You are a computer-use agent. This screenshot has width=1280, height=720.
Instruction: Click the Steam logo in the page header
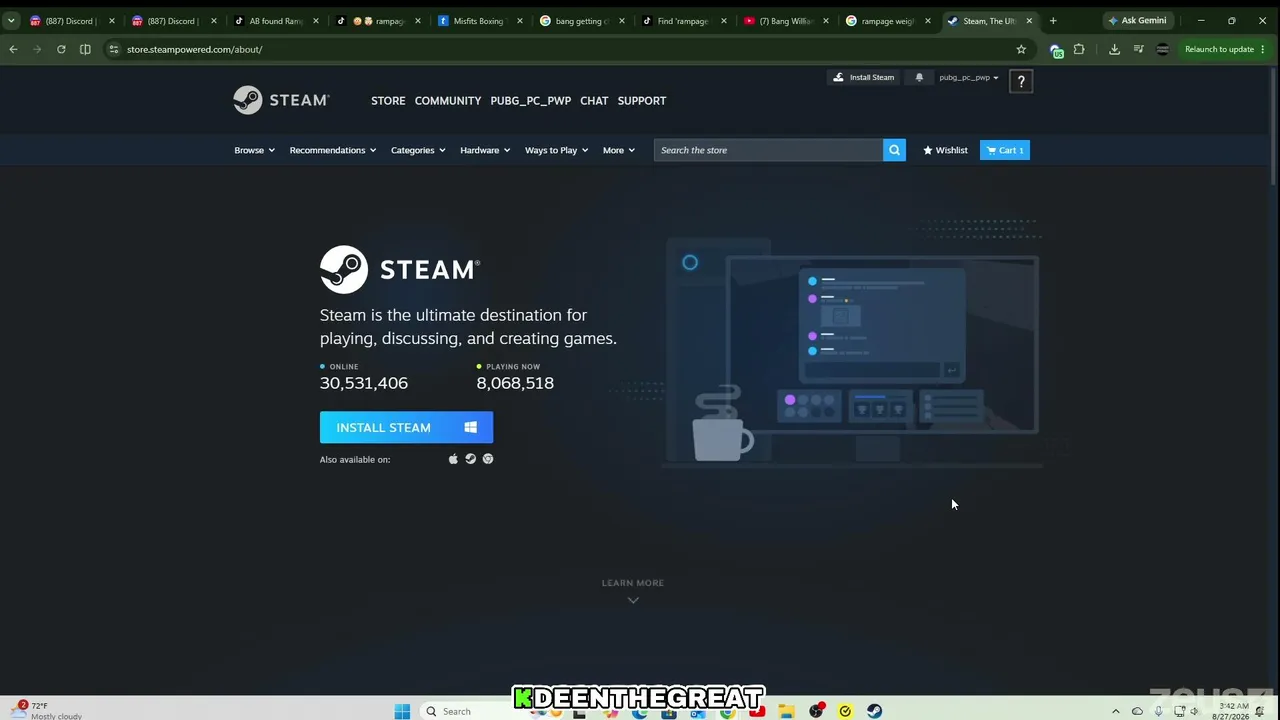tap(281, 100)
